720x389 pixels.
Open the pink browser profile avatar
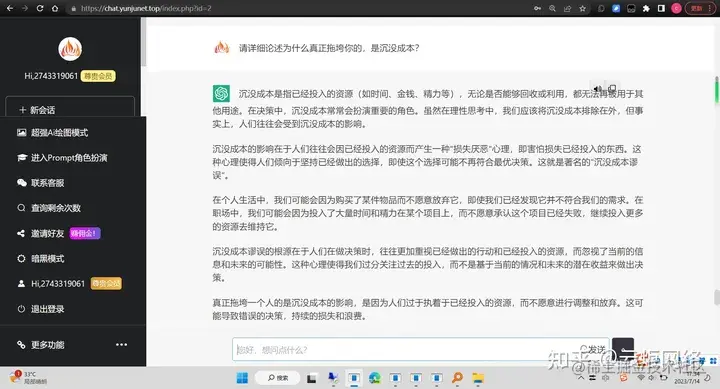[676, 8]
